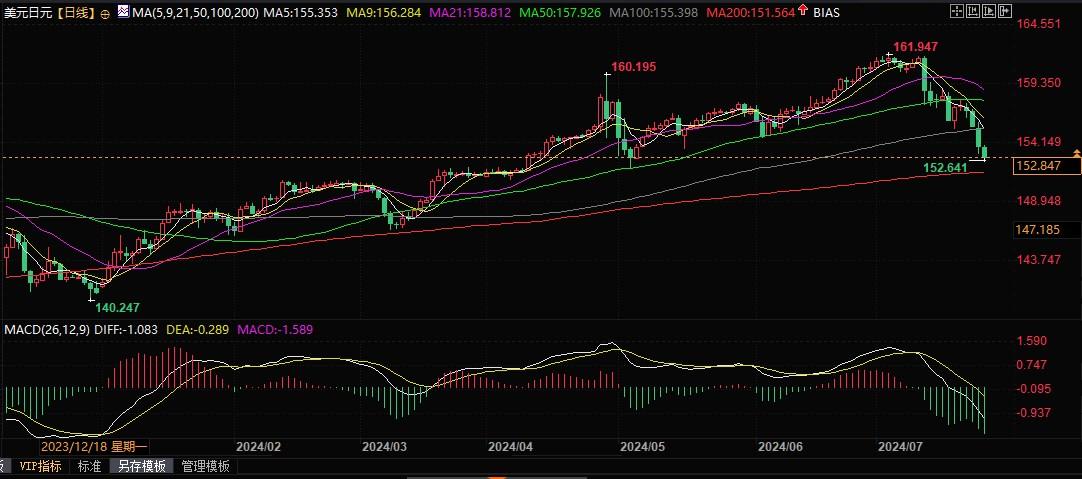Click the MA200:151.564 value

752,12
